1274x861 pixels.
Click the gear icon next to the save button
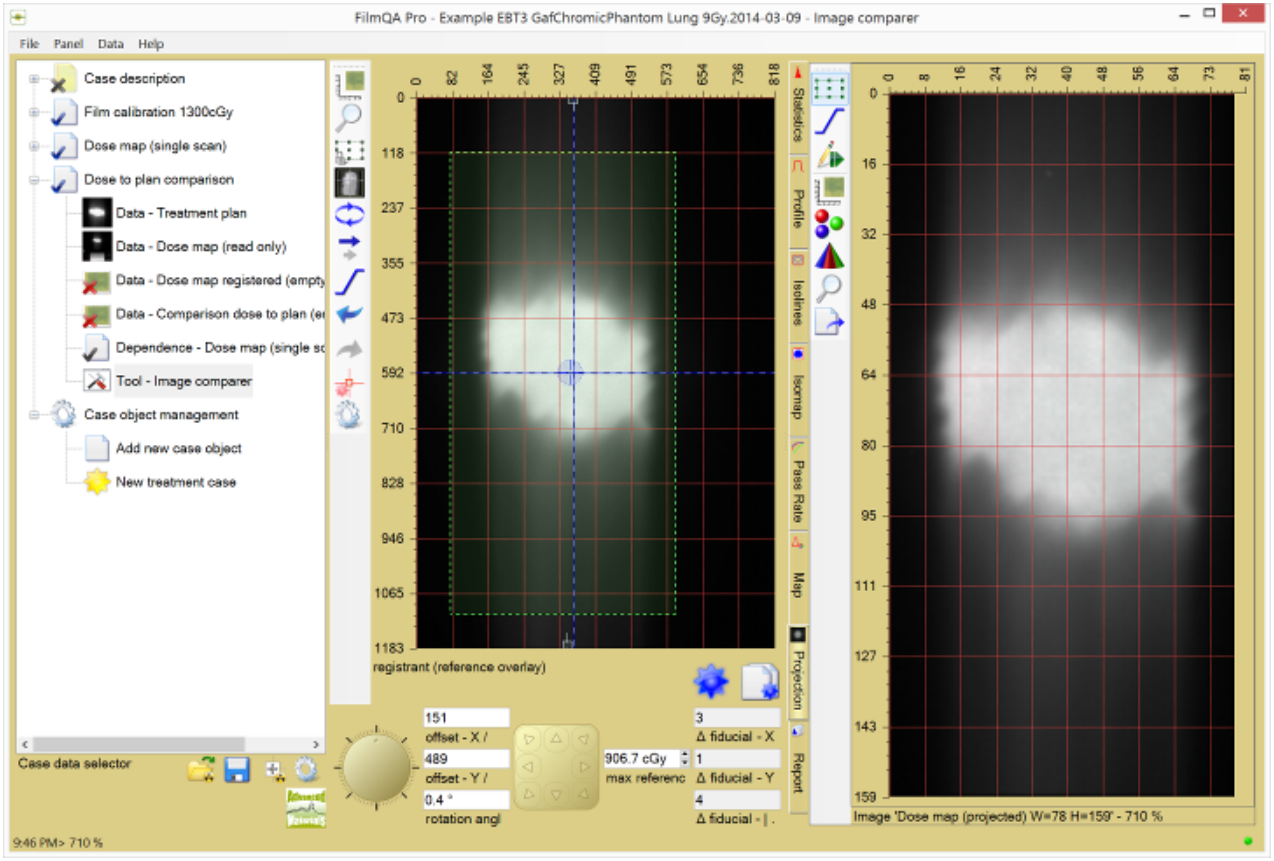pos(305,769)
